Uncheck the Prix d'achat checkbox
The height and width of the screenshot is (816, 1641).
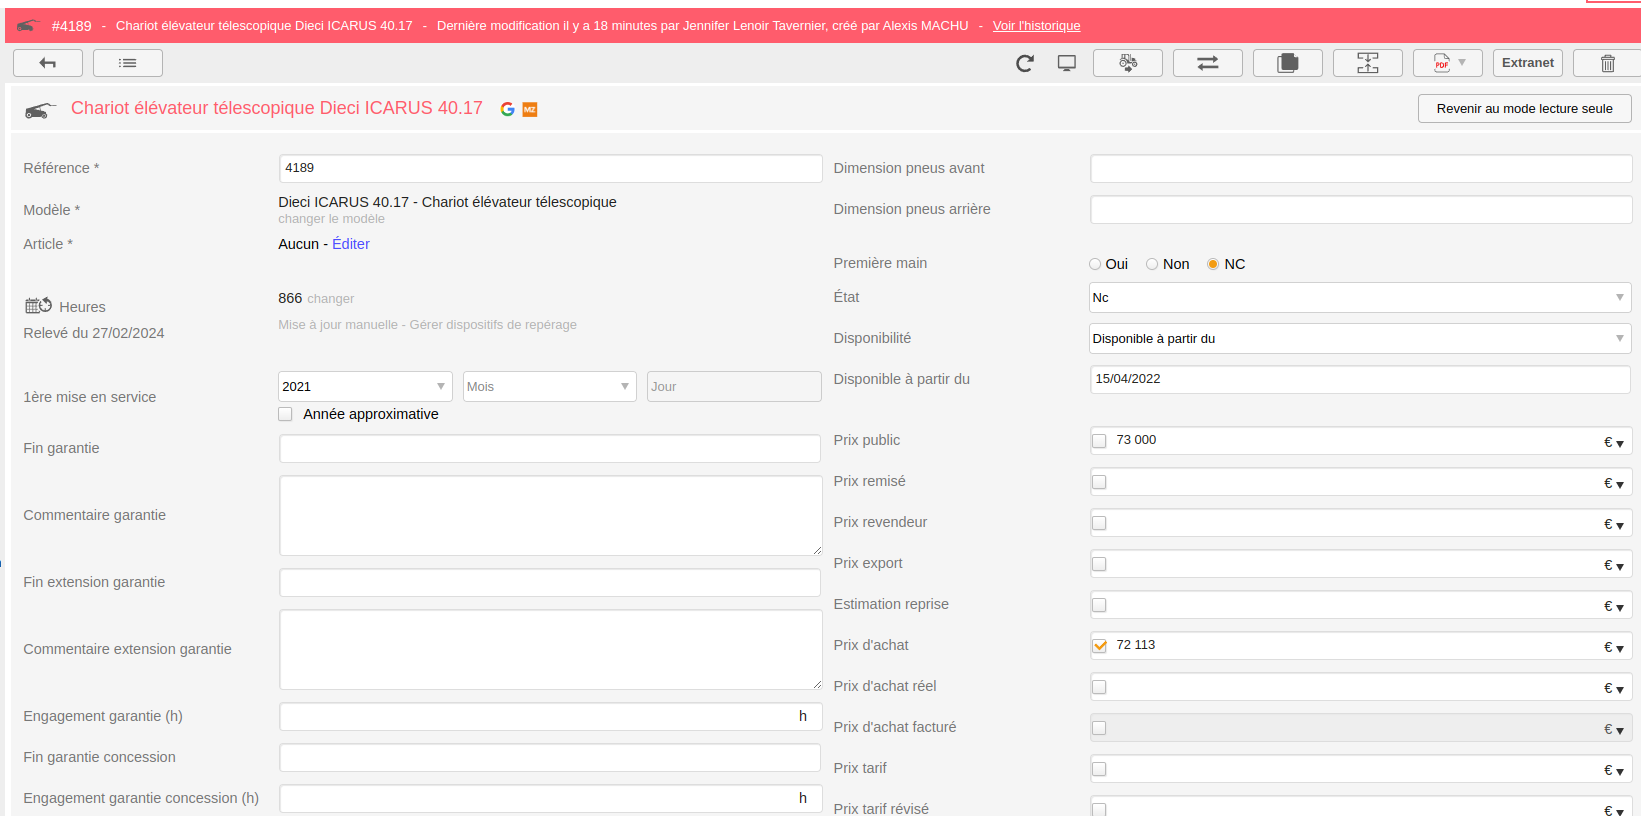[1100, 646]
